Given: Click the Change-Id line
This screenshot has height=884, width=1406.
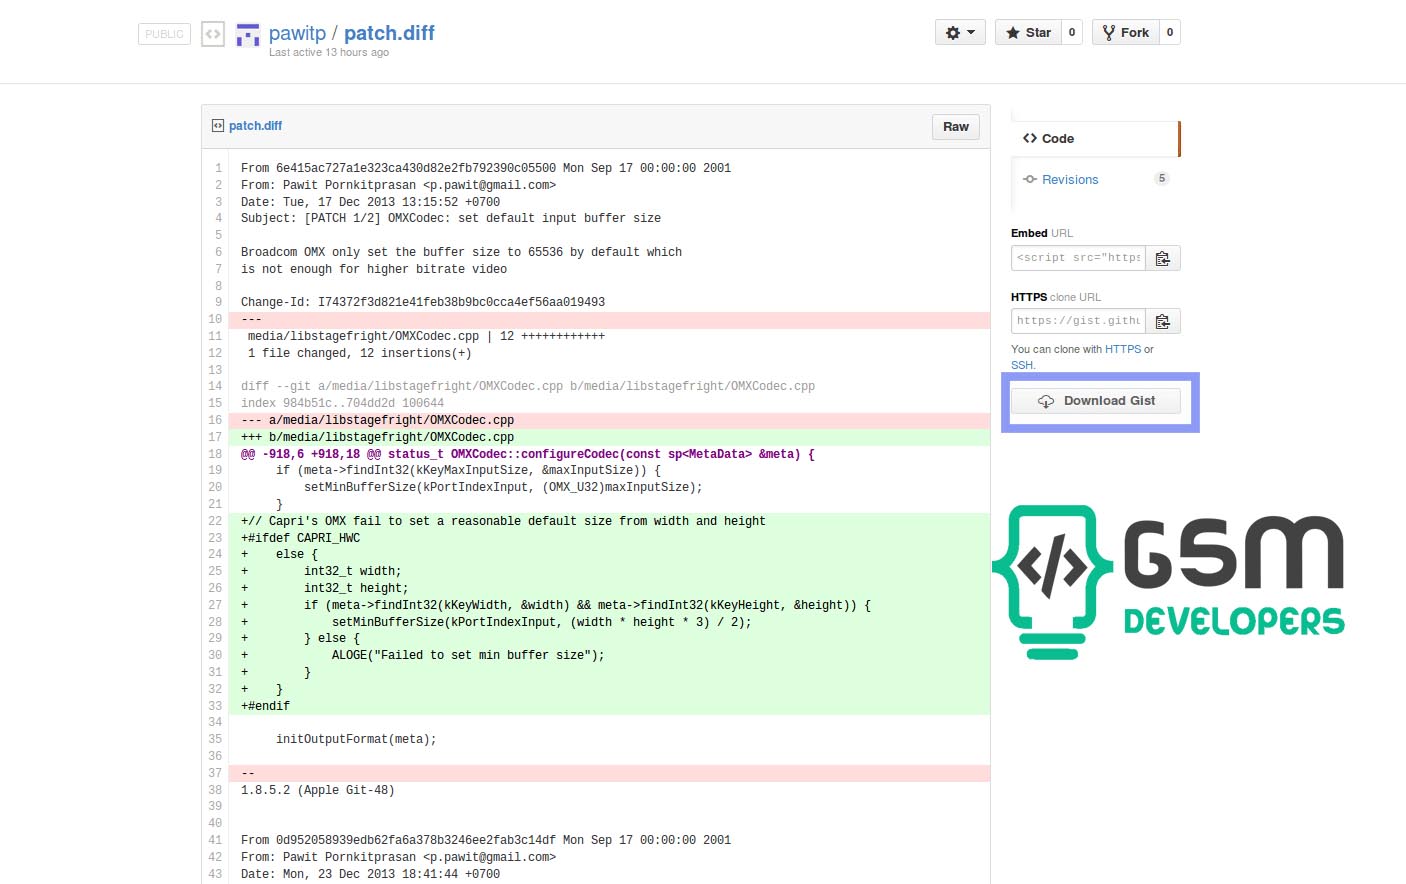Looking at the screenshot, I should coord(423,302).
